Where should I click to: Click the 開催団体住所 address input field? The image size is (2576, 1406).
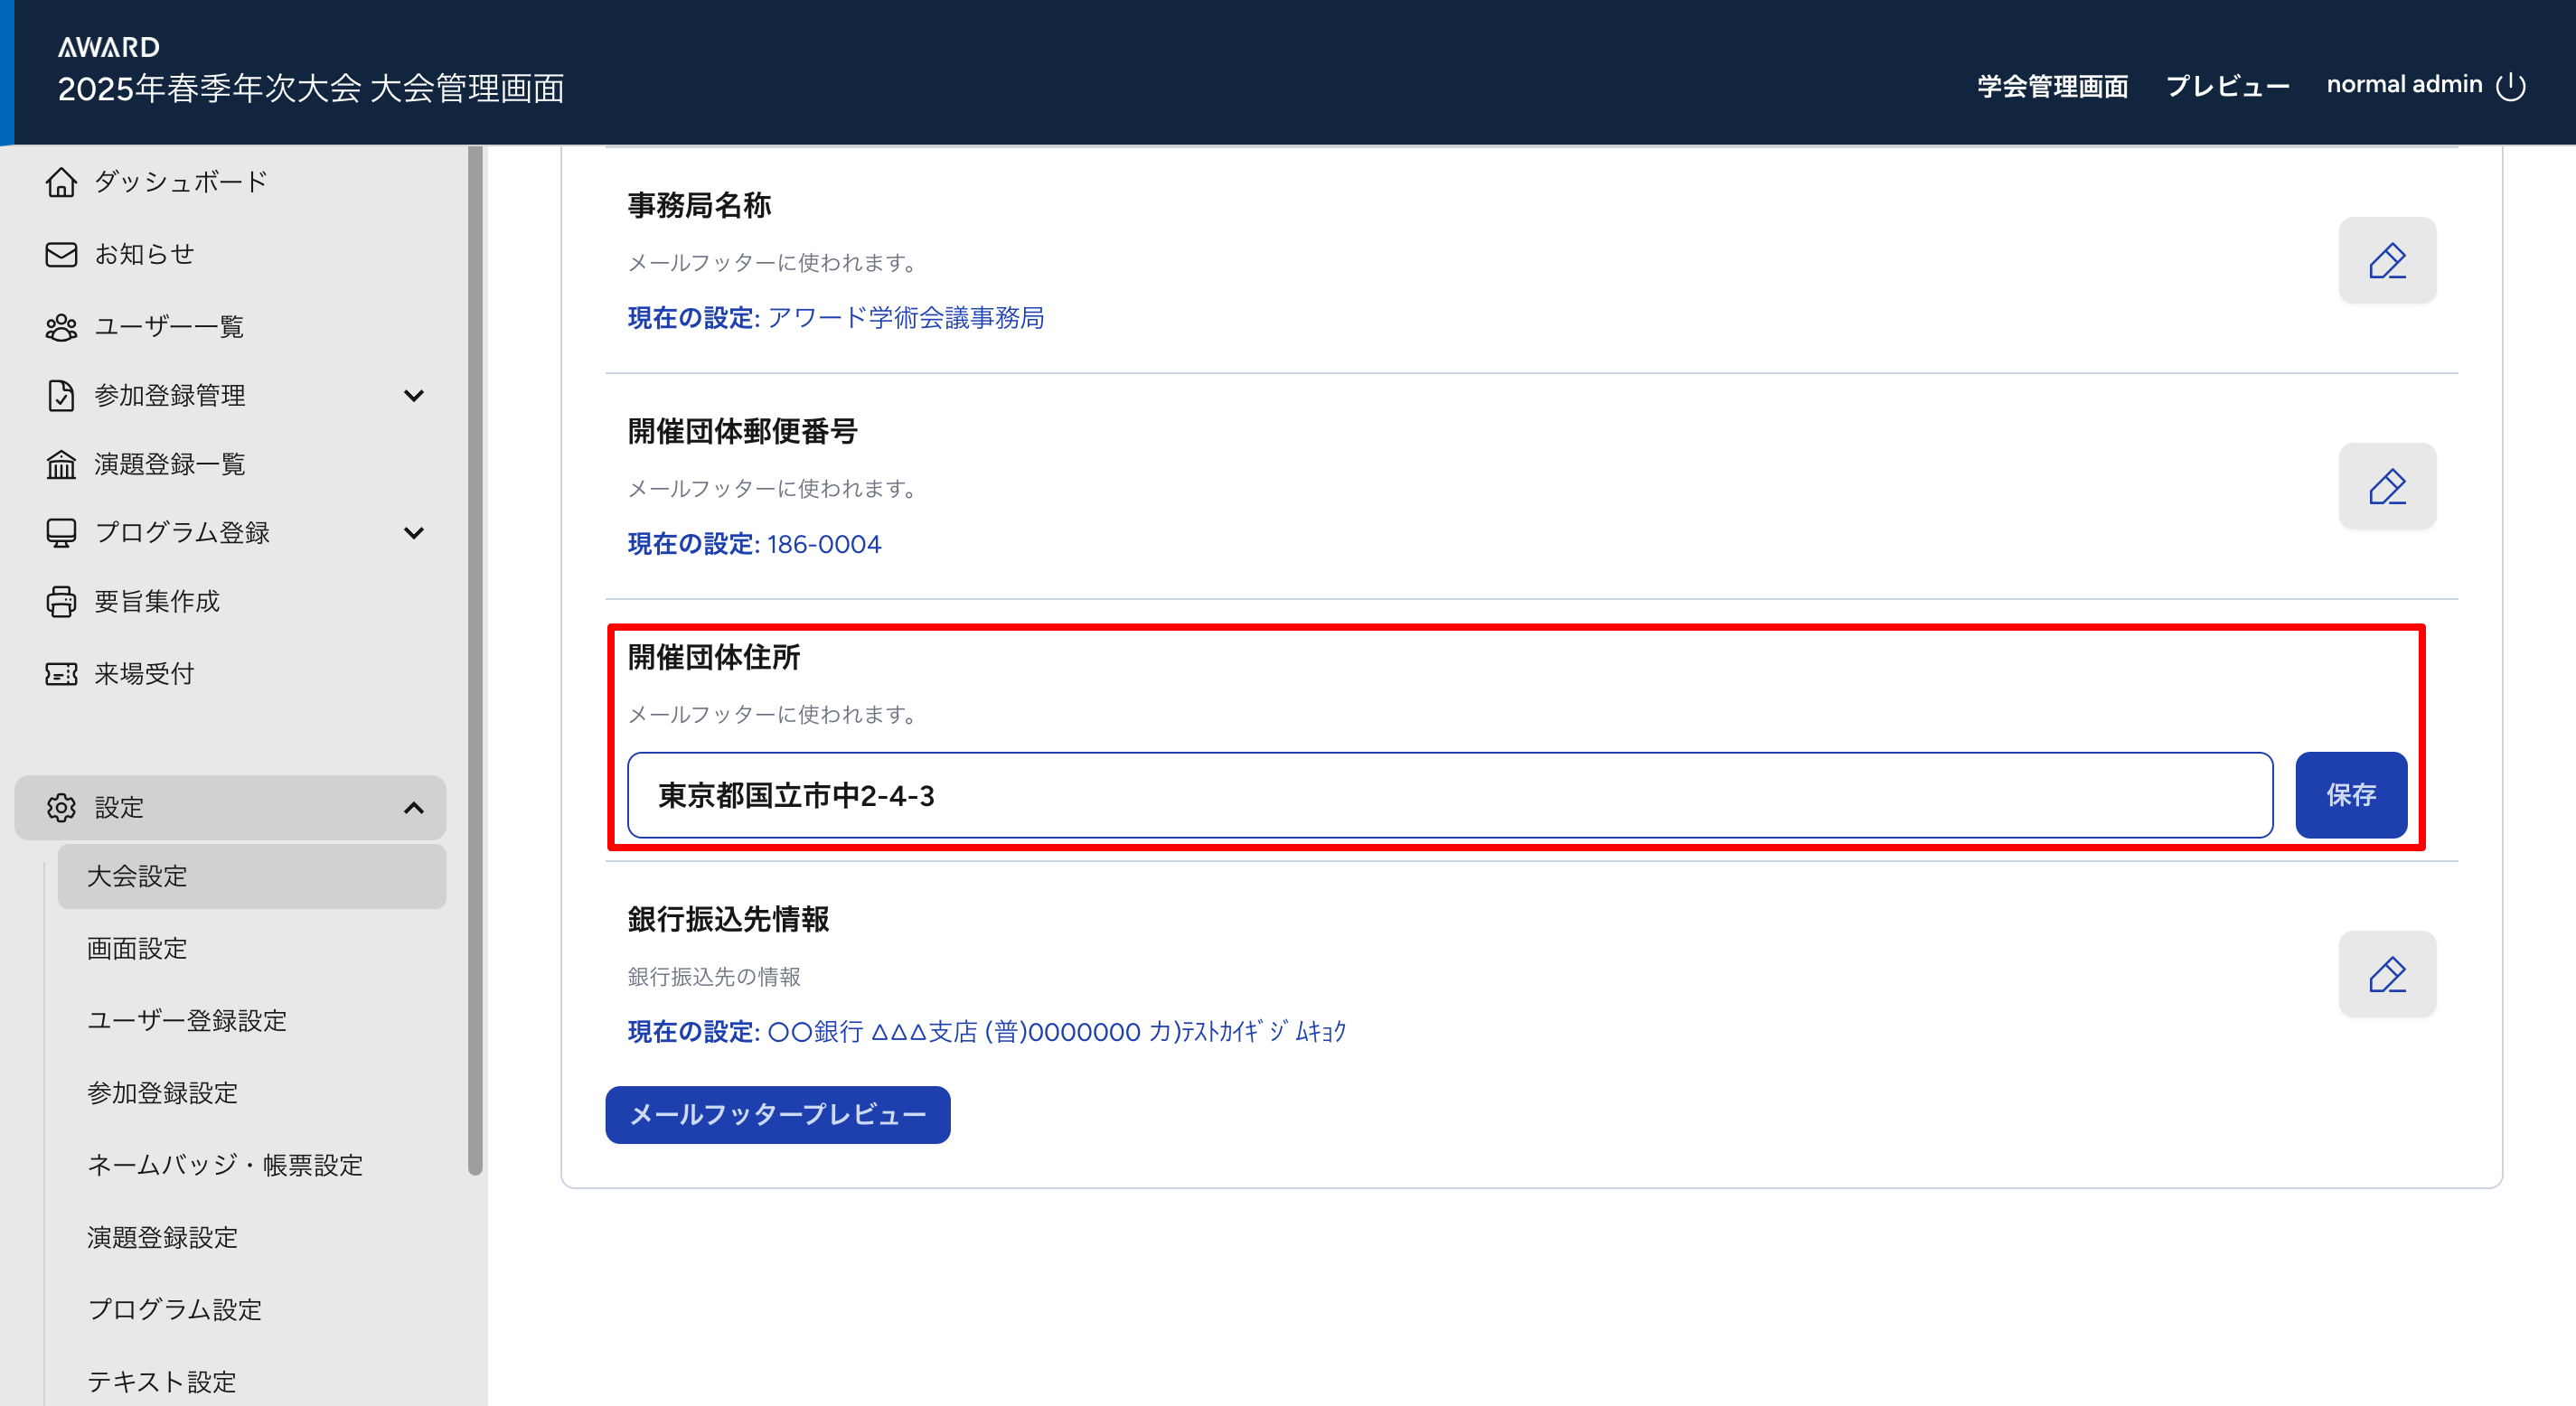1449,795
